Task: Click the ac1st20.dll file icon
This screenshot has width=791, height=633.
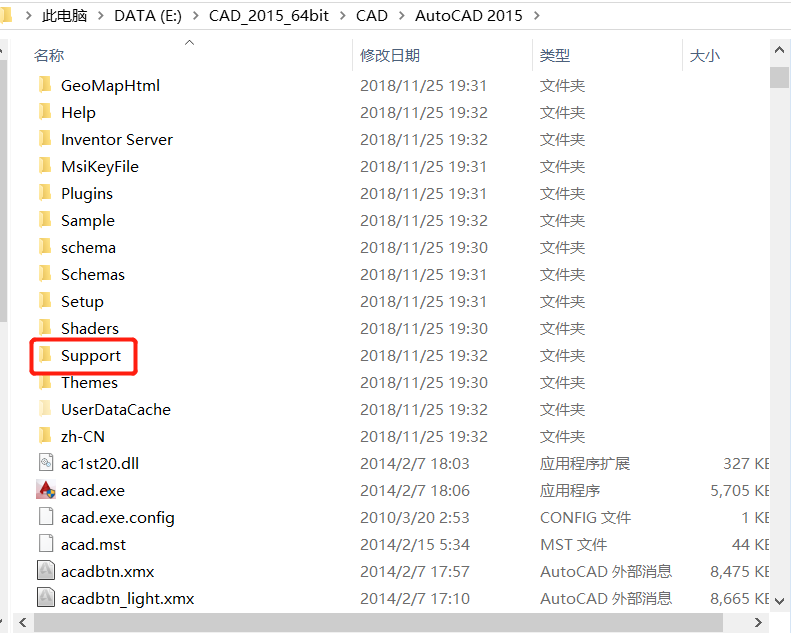Action: [46, 463]
